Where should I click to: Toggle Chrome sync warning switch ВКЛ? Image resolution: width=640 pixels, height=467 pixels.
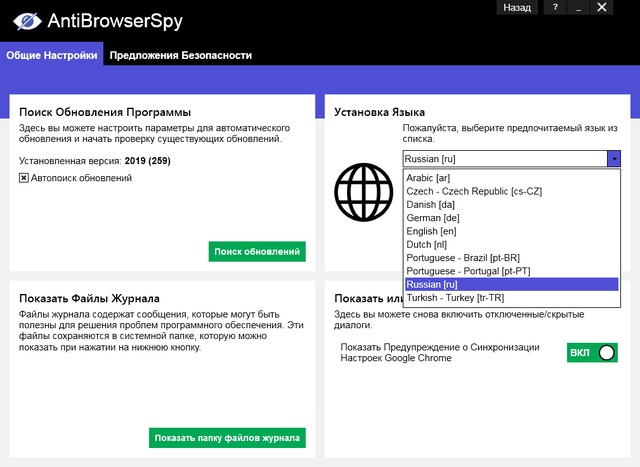(x=592, y=353)
